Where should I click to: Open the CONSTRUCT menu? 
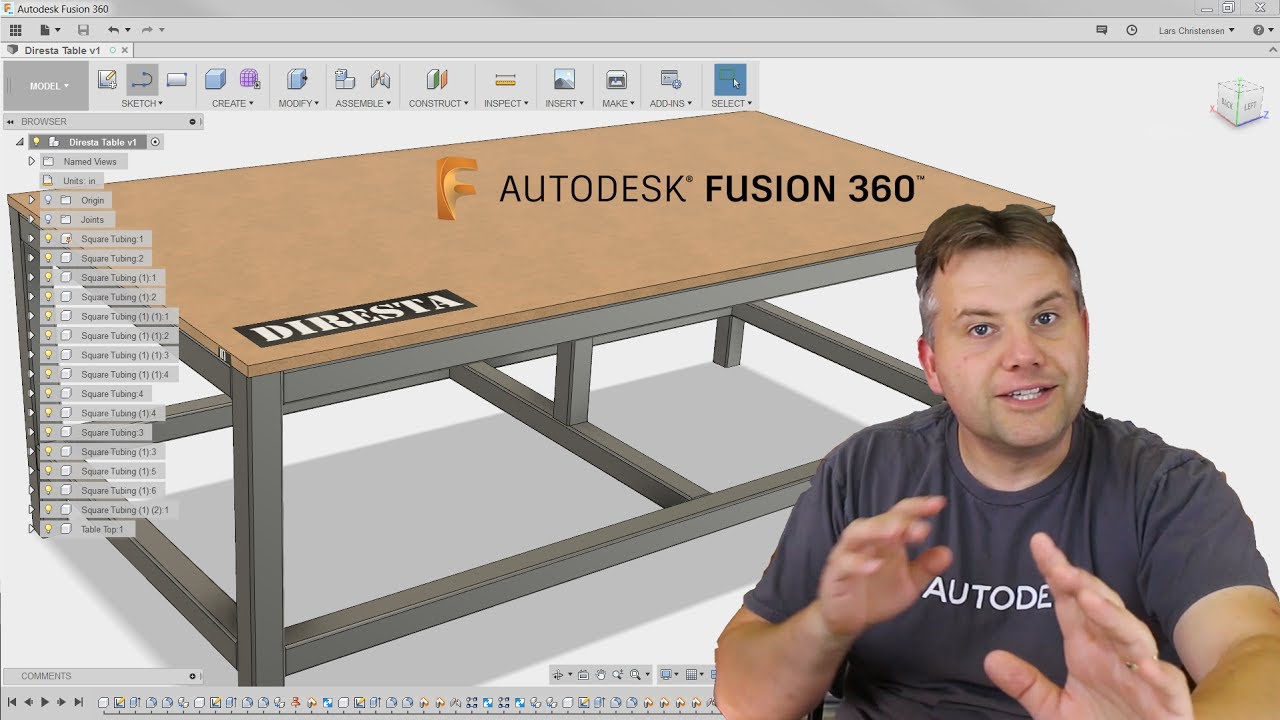point(438,103)
